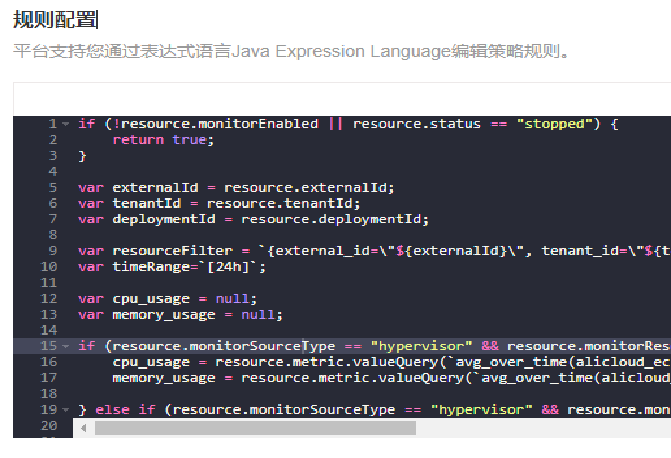Click 'var externalId = resource.externalId;' line
Viewport: 671px width, 458px height.
coord(236,187)
